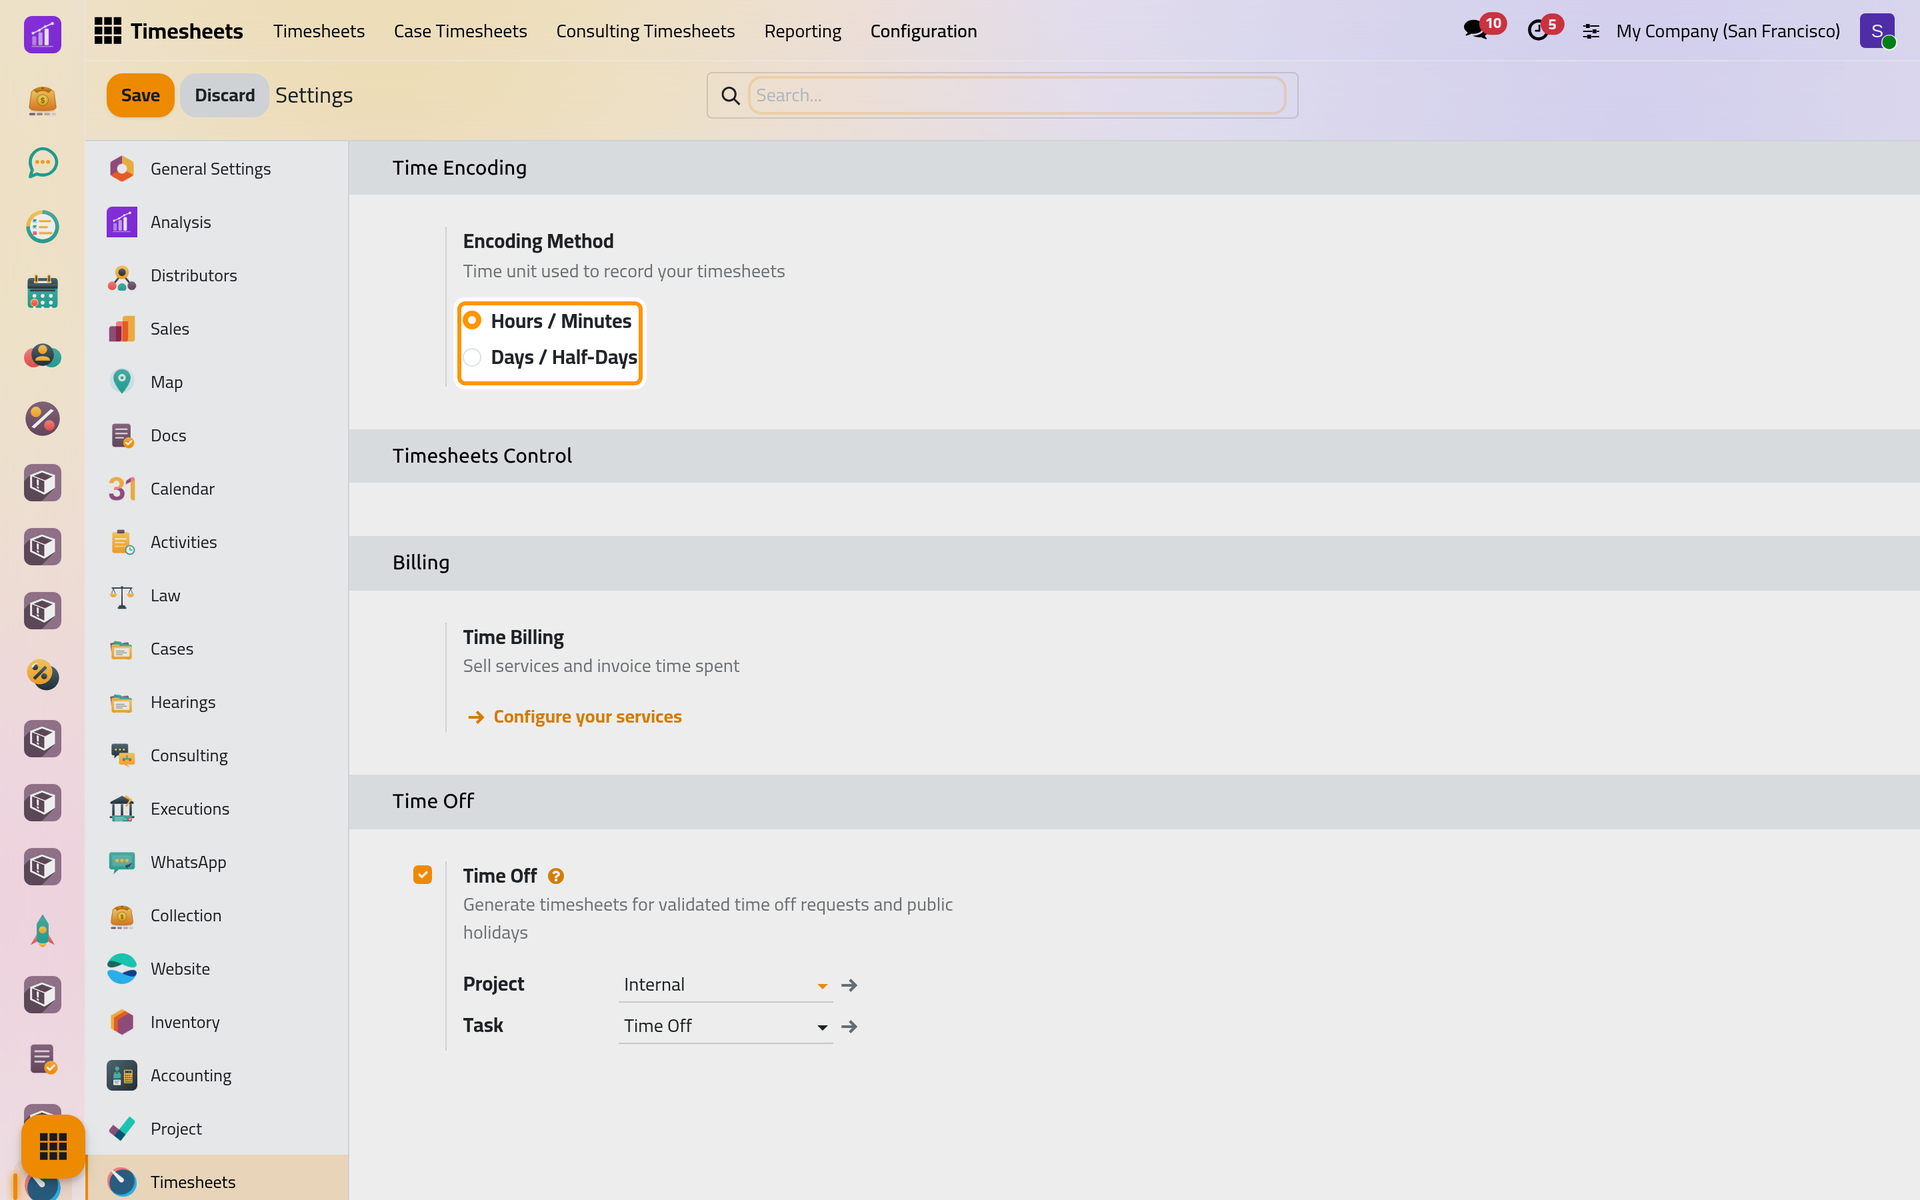Open the rocket app icon in left dock

point(42,931)
